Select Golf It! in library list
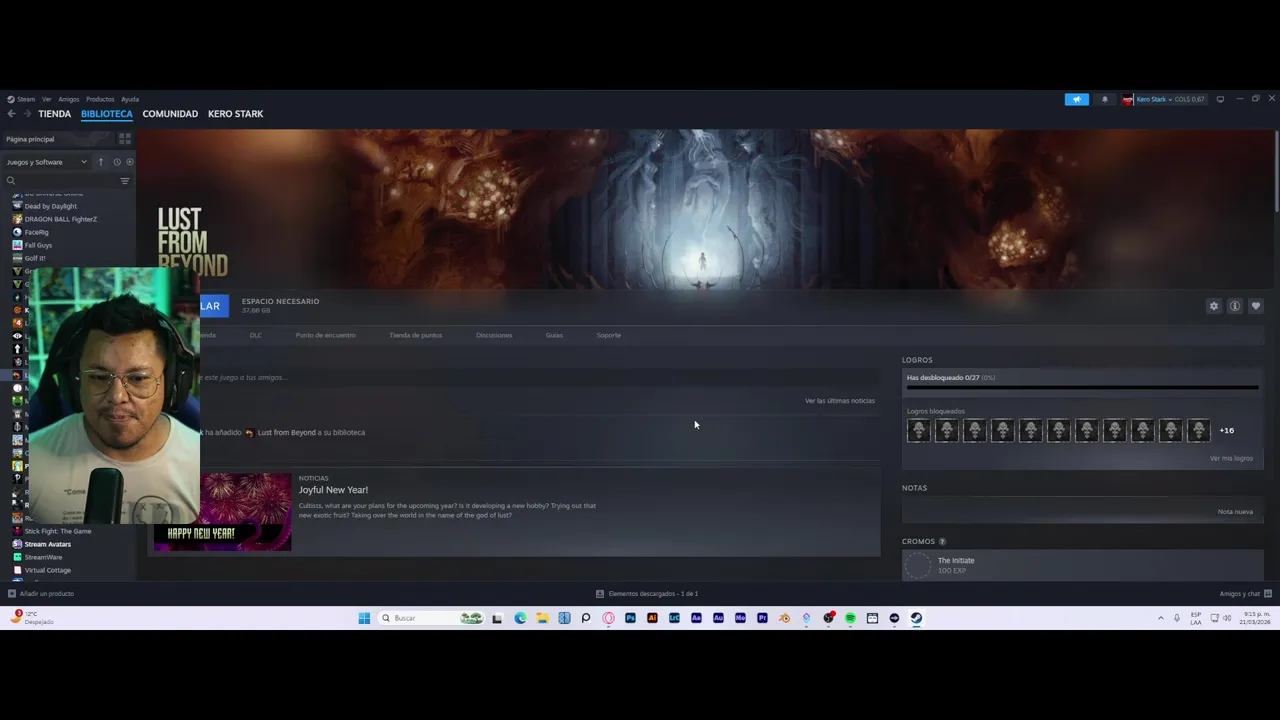1280x720 pixels. click(34, 258)
